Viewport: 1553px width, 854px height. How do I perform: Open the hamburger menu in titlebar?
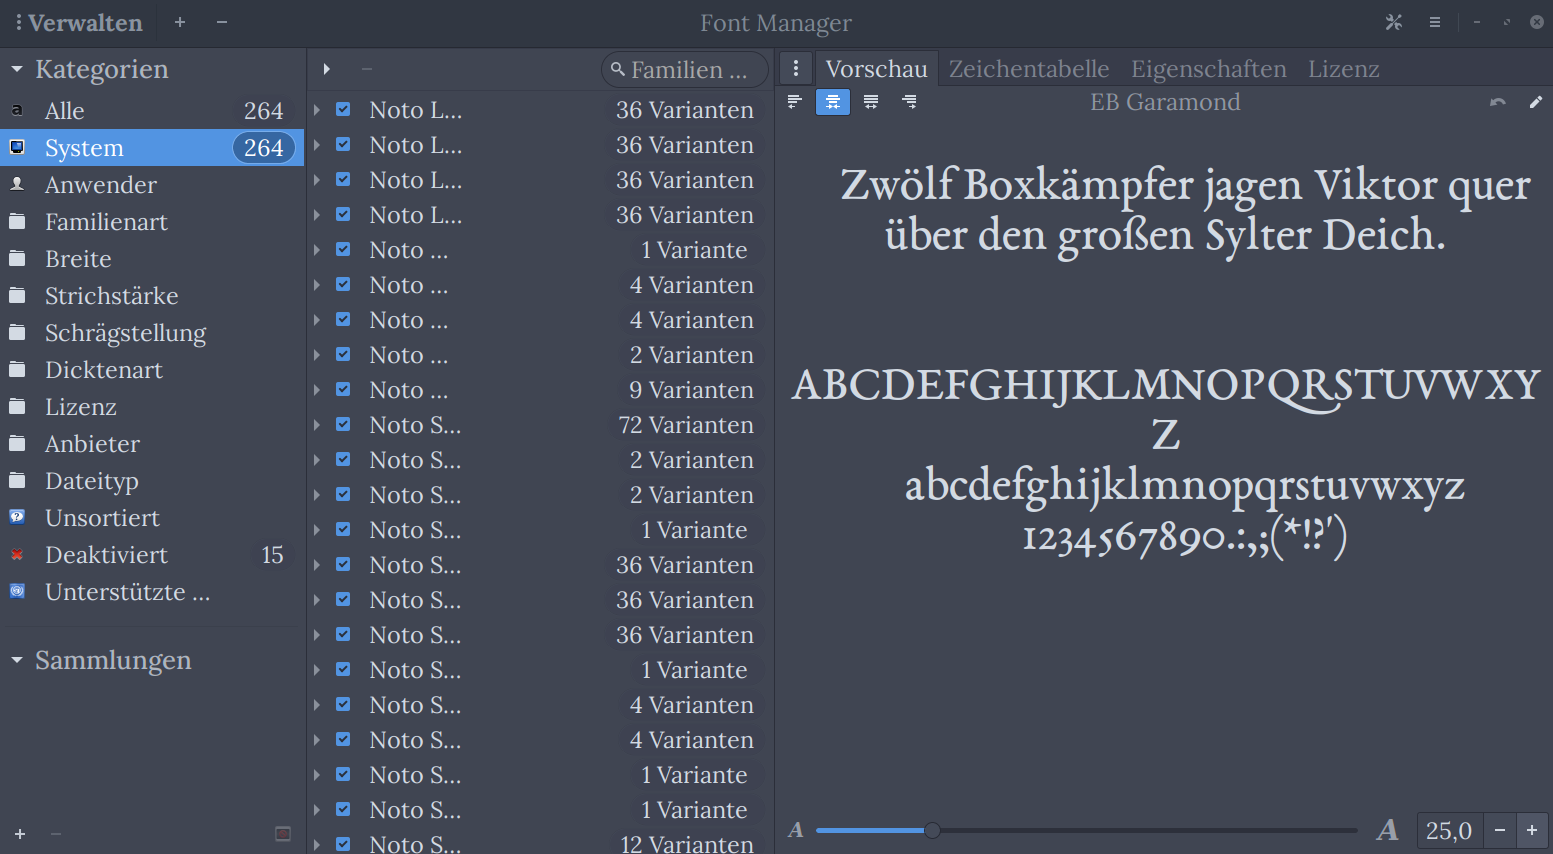tap(1435, 22)
